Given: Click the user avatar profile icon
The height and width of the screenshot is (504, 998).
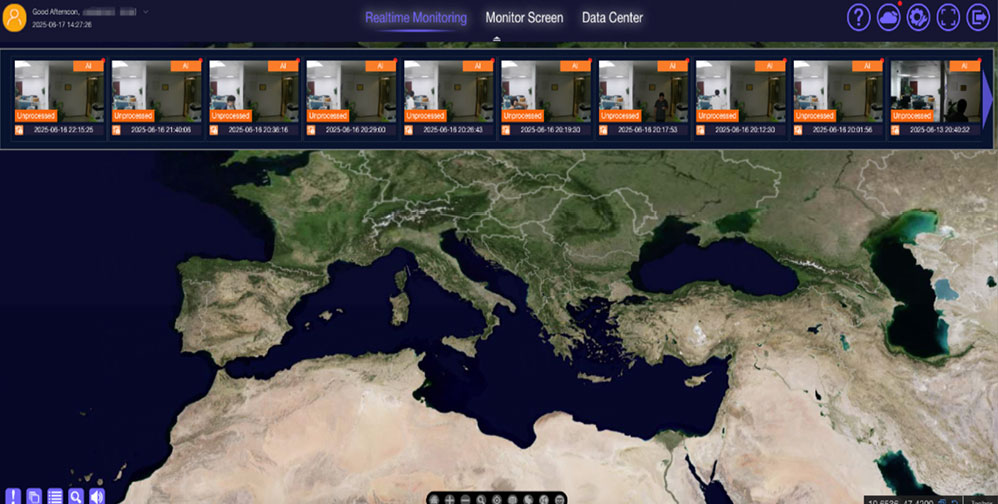Looking at the screenshot, I should pyautogui.click(x=15, y=17).
